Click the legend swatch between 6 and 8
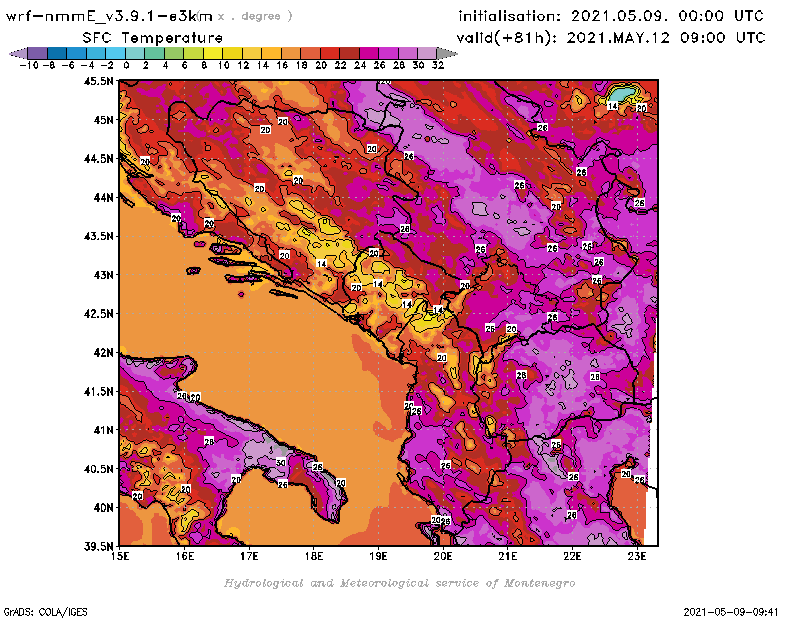Image resolution: width=800 pixels, height=618 pixels. click(x=193, y=53)
